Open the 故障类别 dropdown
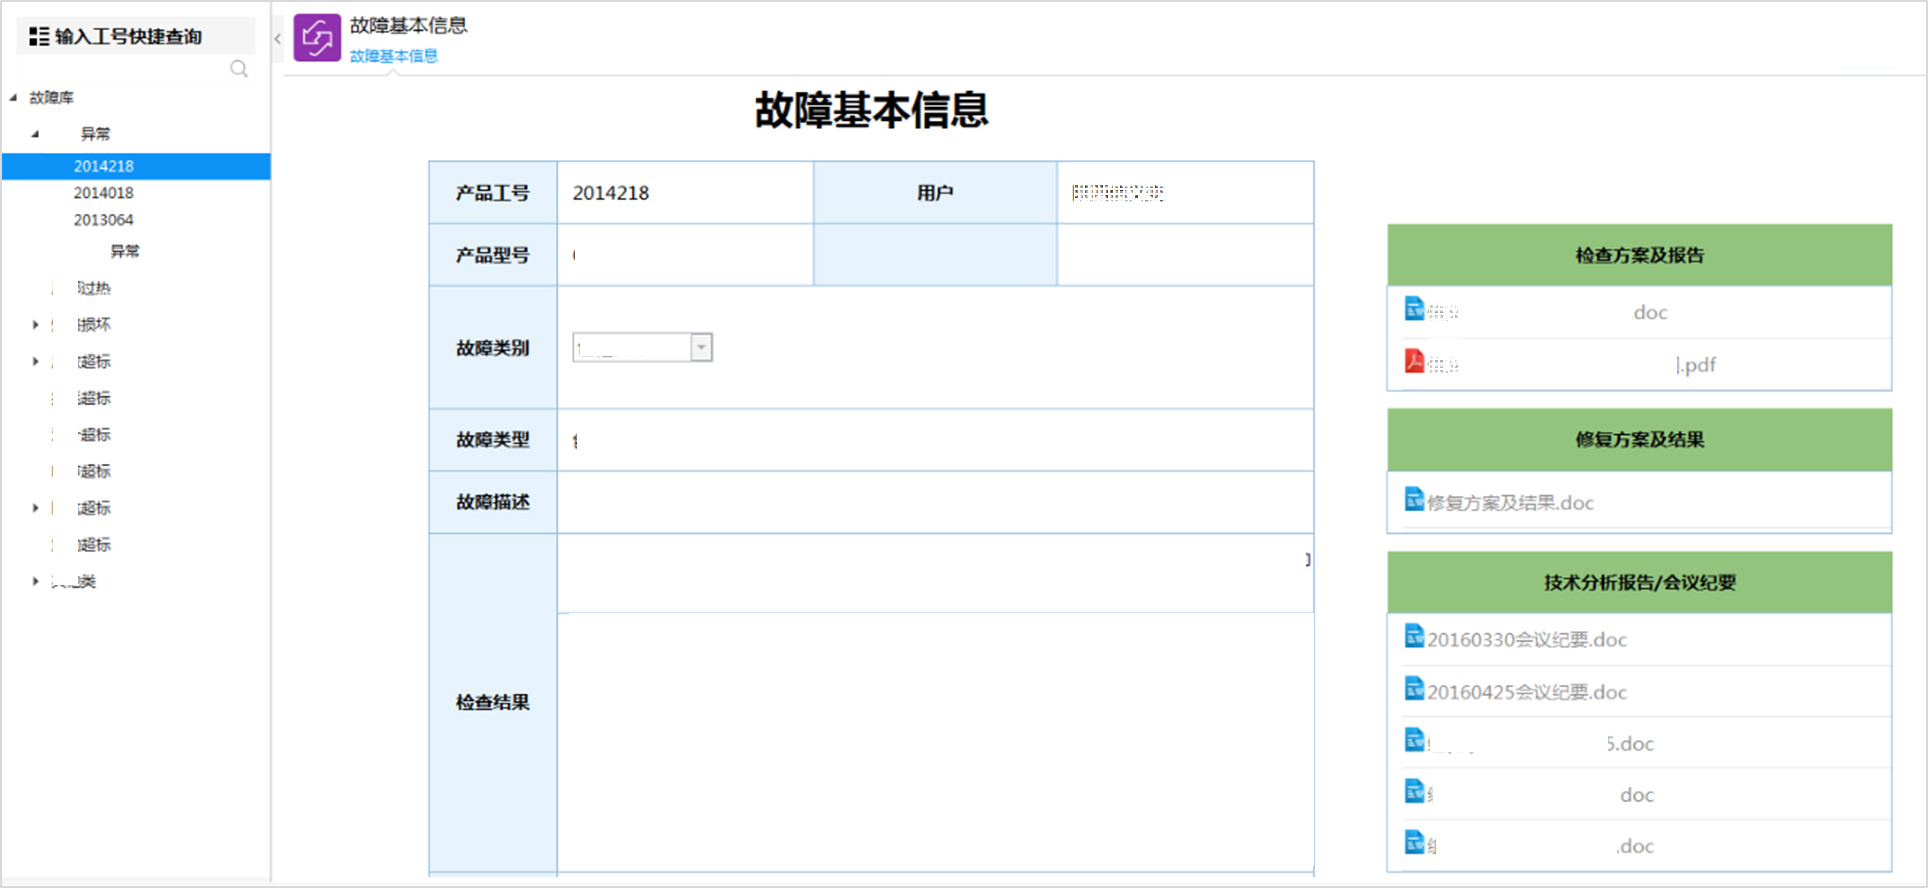Screen dimensions: 1928x888 point(701,347)
